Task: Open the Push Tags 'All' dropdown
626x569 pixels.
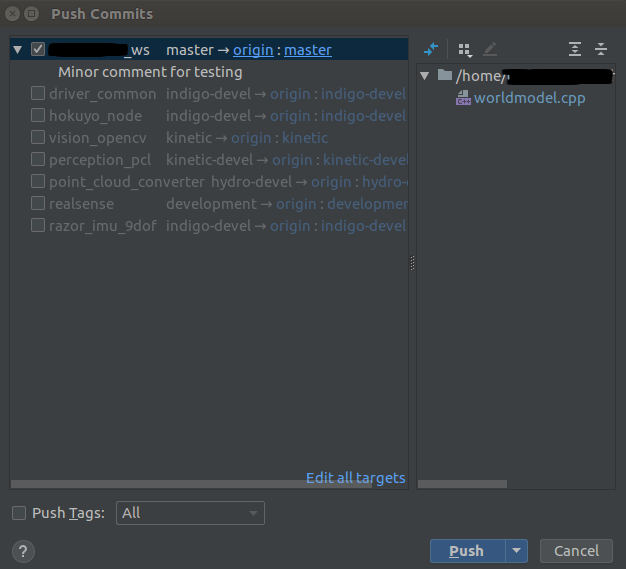Action: 190,513
